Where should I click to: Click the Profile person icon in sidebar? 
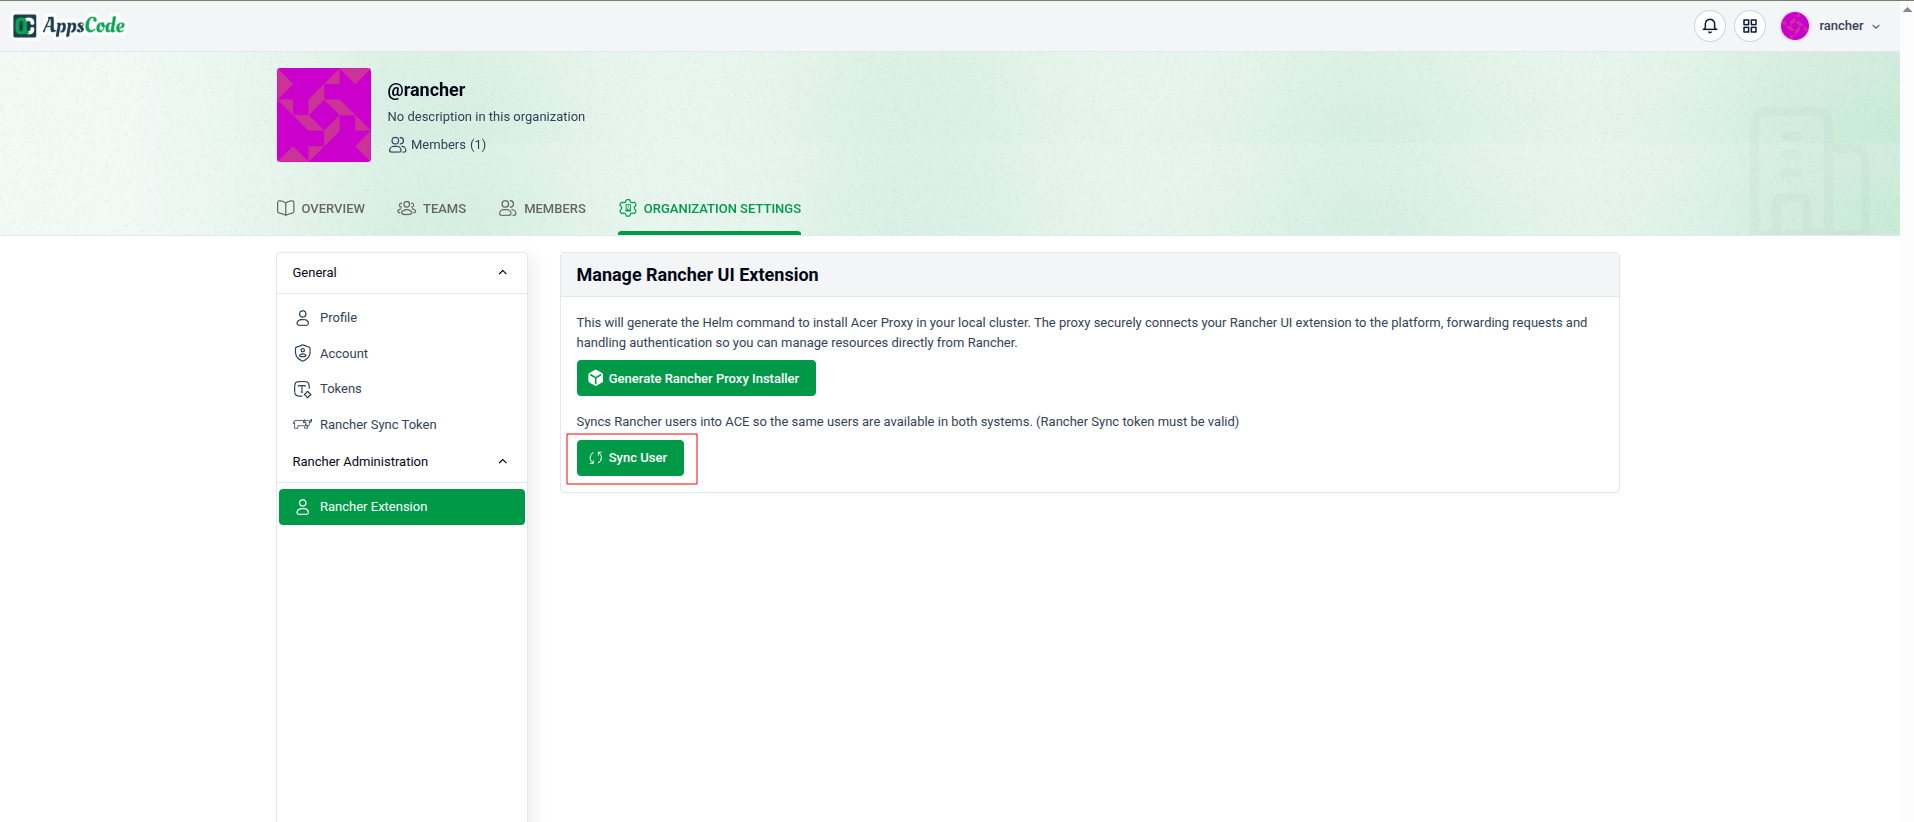click(x=303, y=318)
